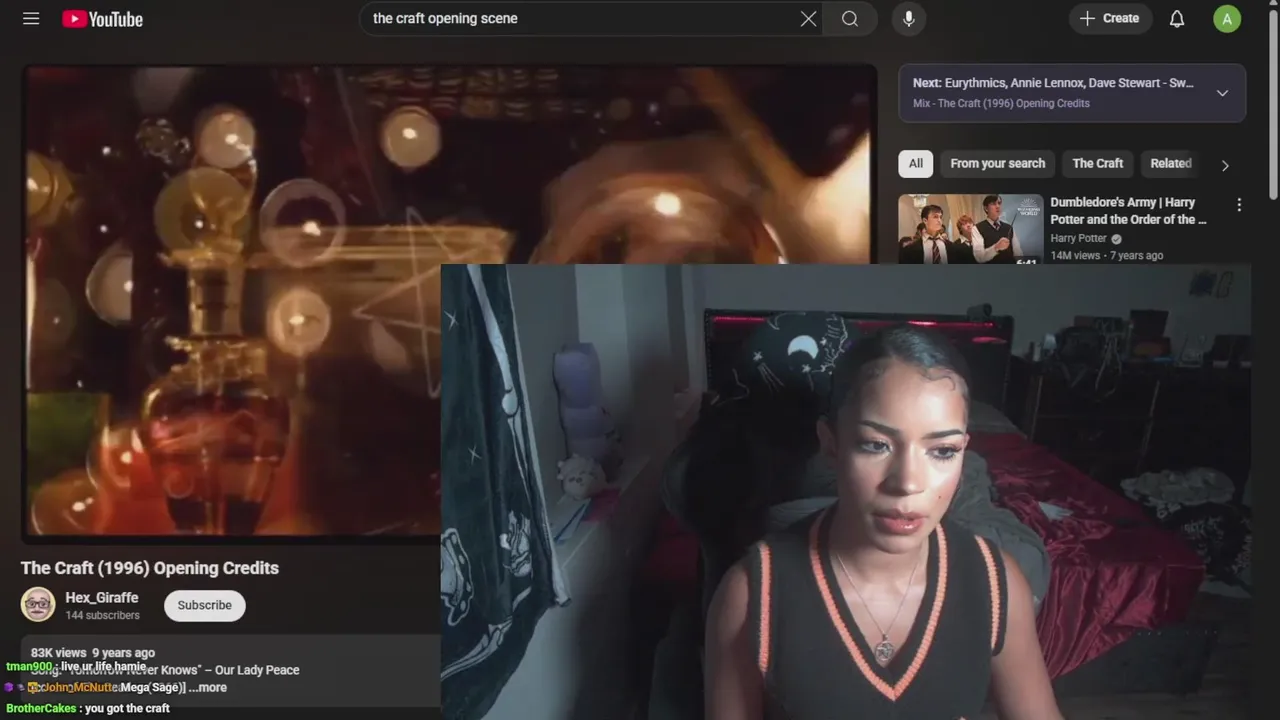Subscribe to the Hex_Giraffe channel
The image size is (1280, 720).
point(204,605)
